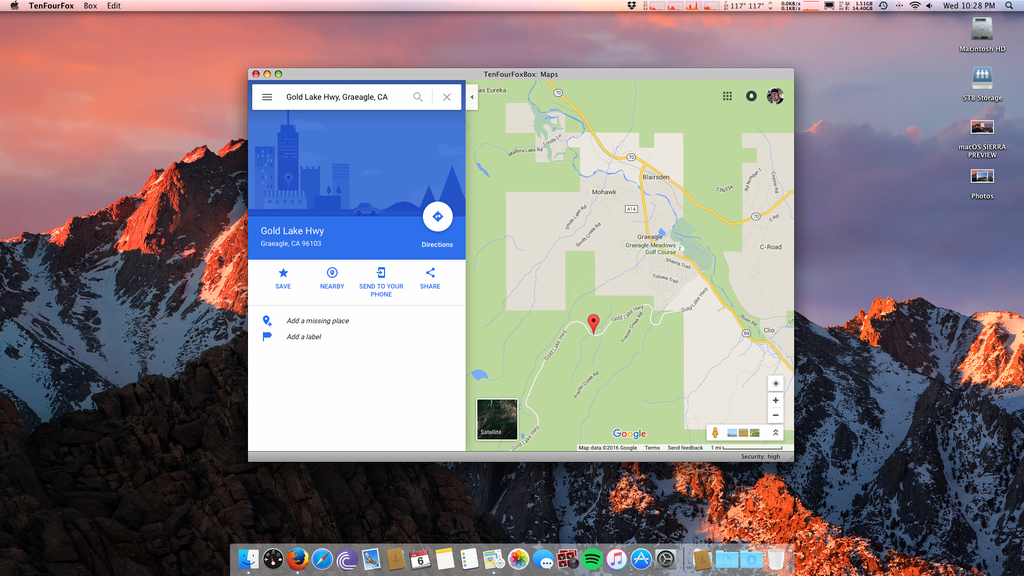This screenshot has width=1024, height=576.
Task: Click the Blairsden label on the map
Action: (656, 177)
